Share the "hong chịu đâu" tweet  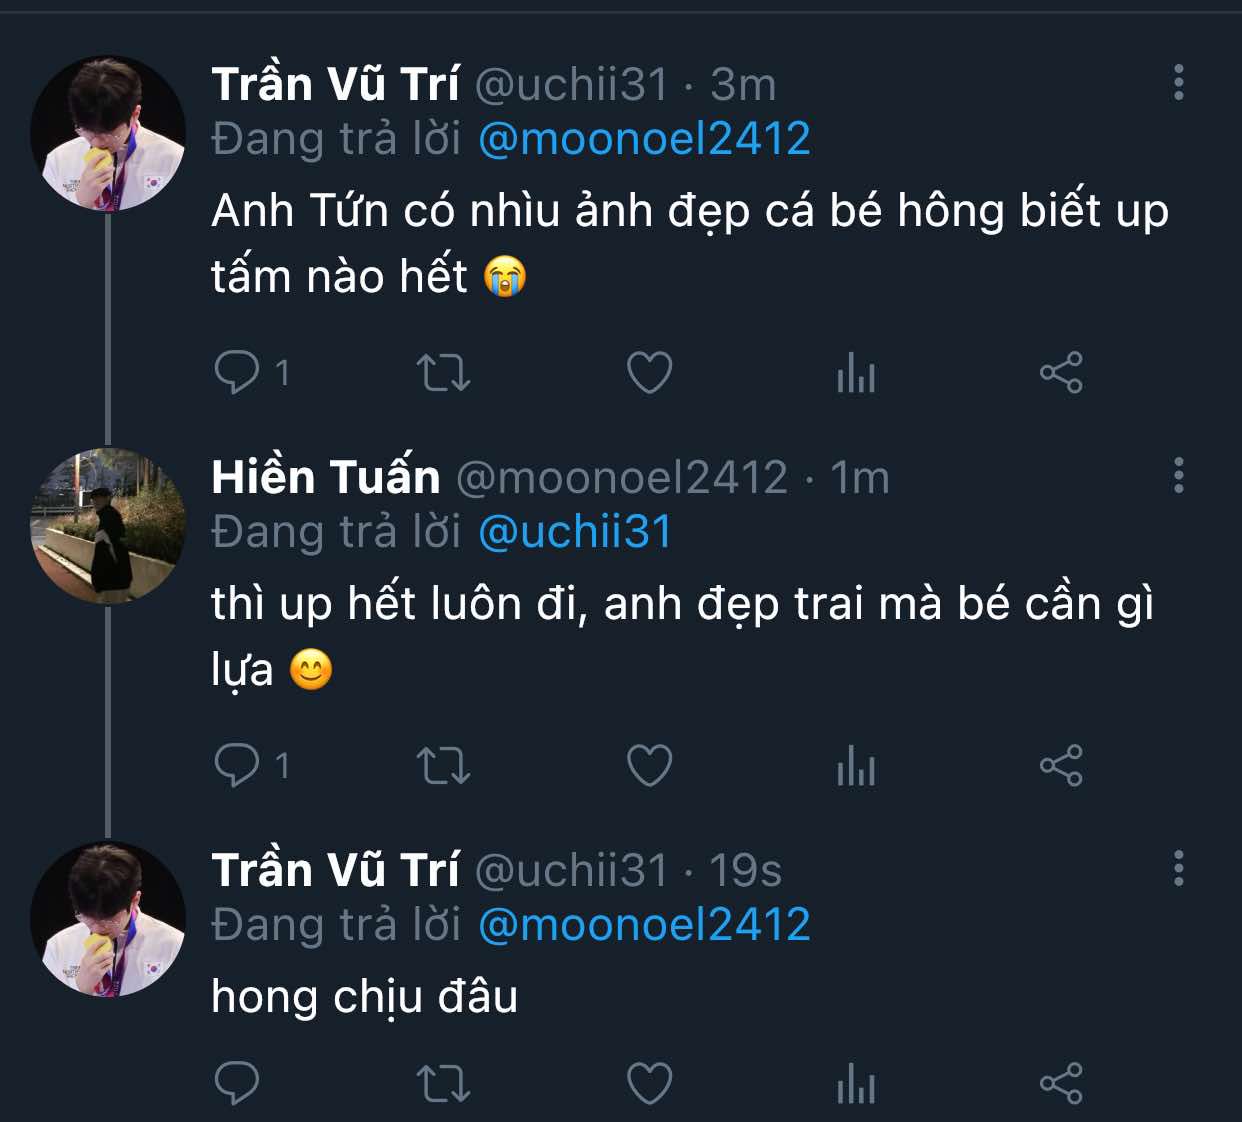[x=1061, y=1084]
